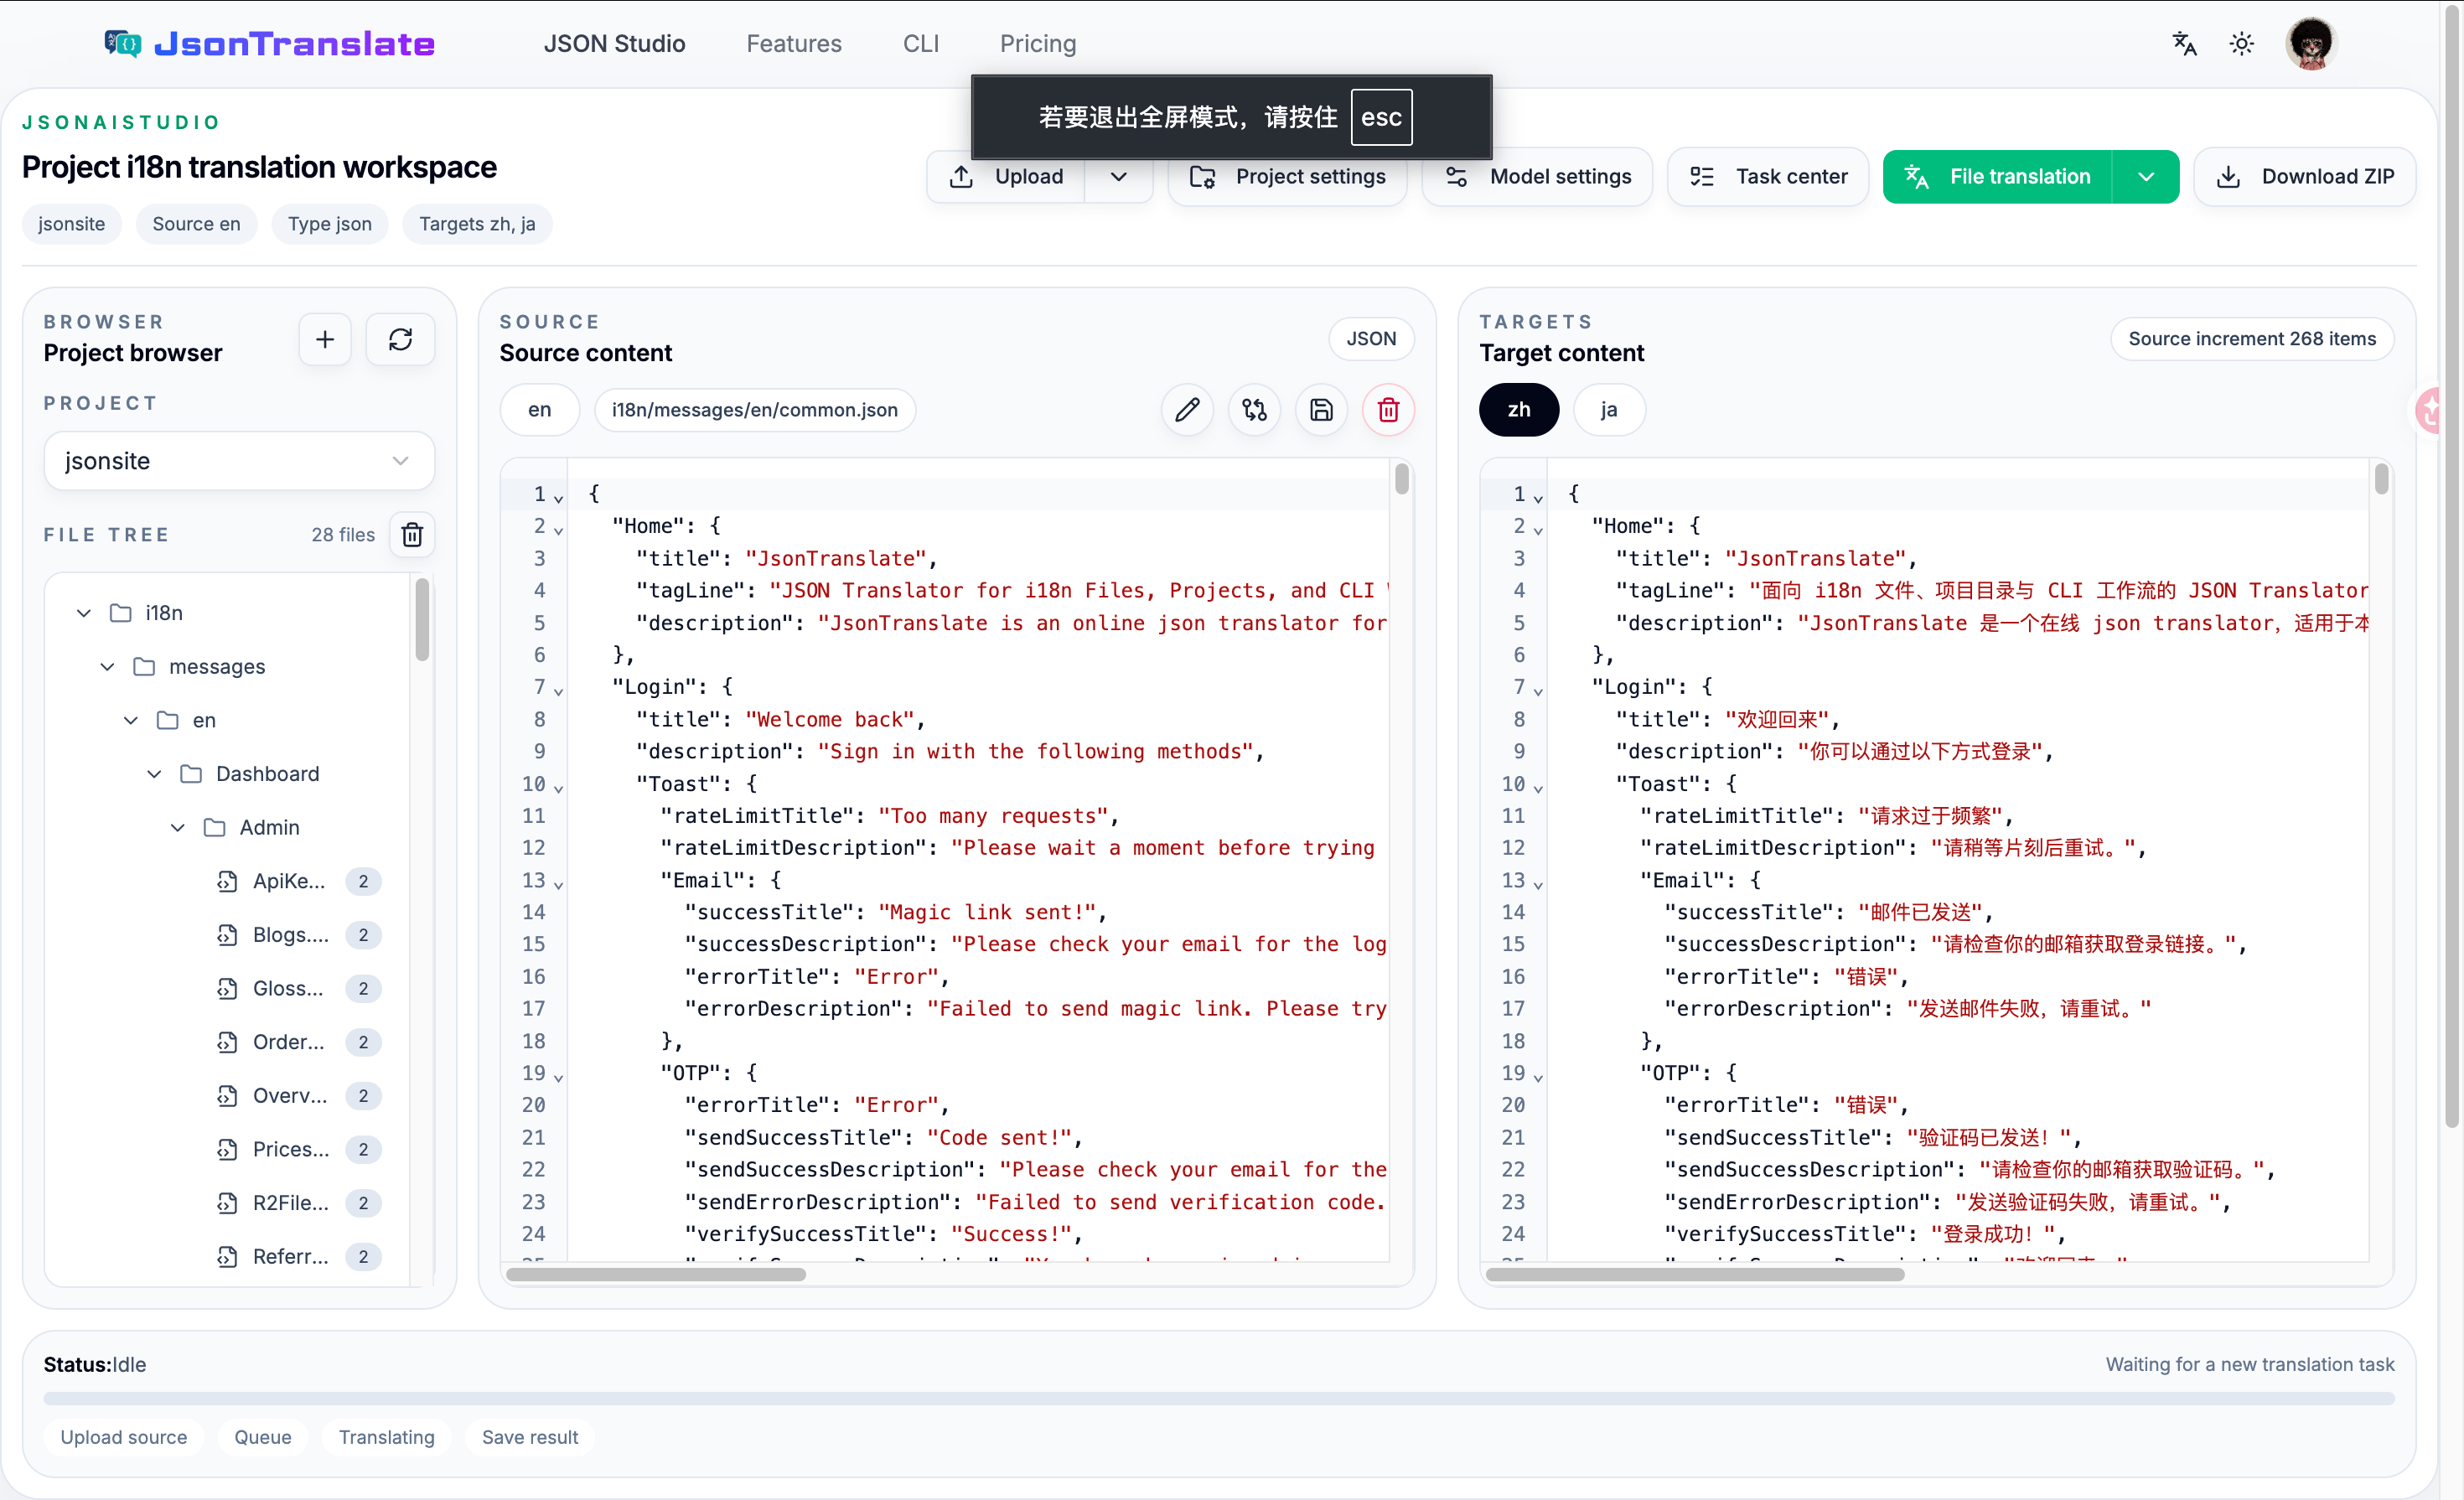This screenshot has width=2464, height=1500.
Task: Open the Task center
Action: tap(1768, 177)
